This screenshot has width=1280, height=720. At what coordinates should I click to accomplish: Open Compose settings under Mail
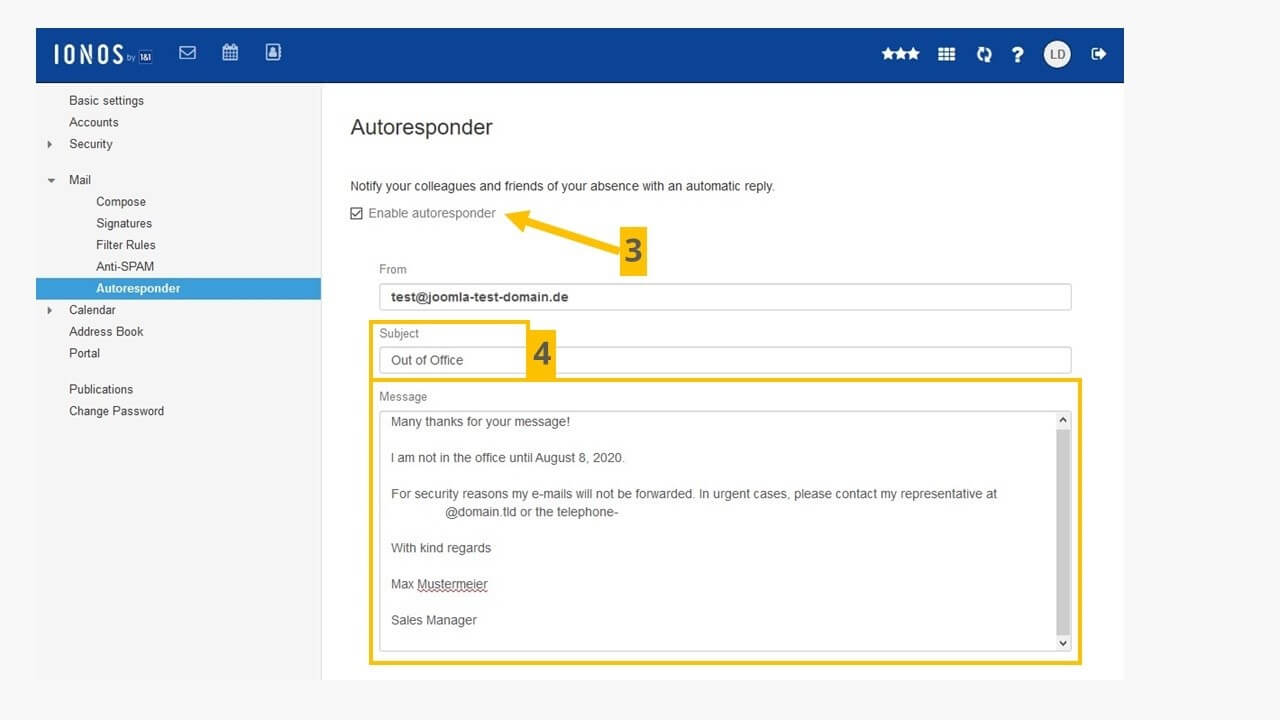point(121,202)
